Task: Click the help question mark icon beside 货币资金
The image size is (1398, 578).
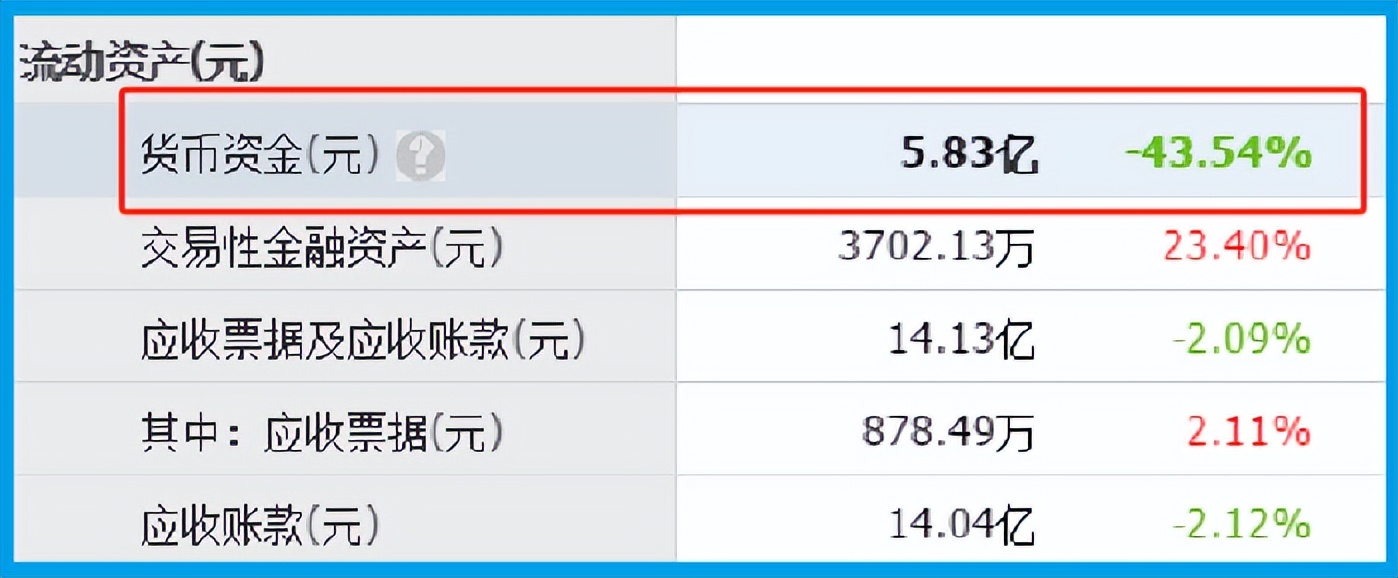Action: 419,155
